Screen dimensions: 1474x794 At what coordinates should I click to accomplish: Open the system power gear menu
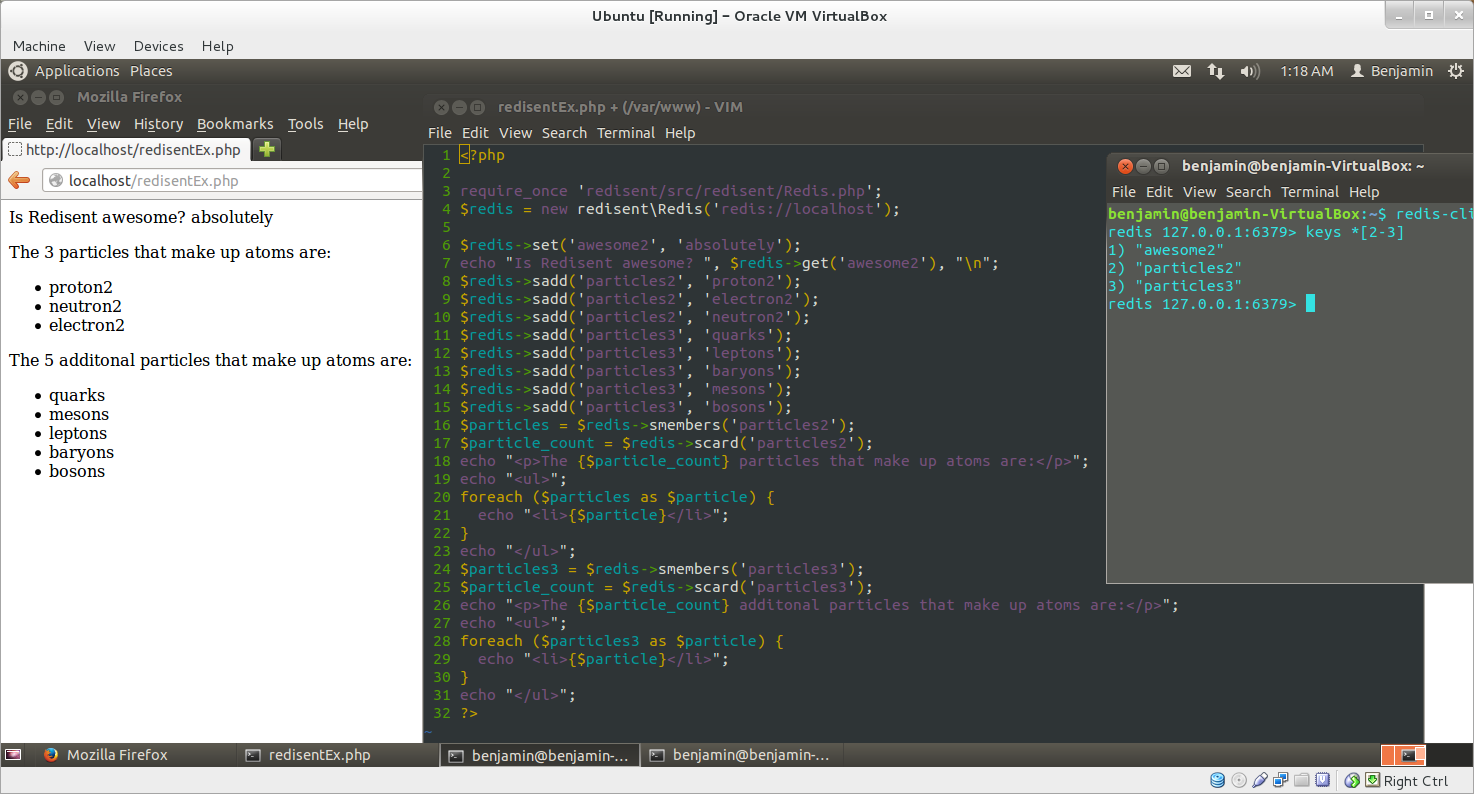(1455, 71)
